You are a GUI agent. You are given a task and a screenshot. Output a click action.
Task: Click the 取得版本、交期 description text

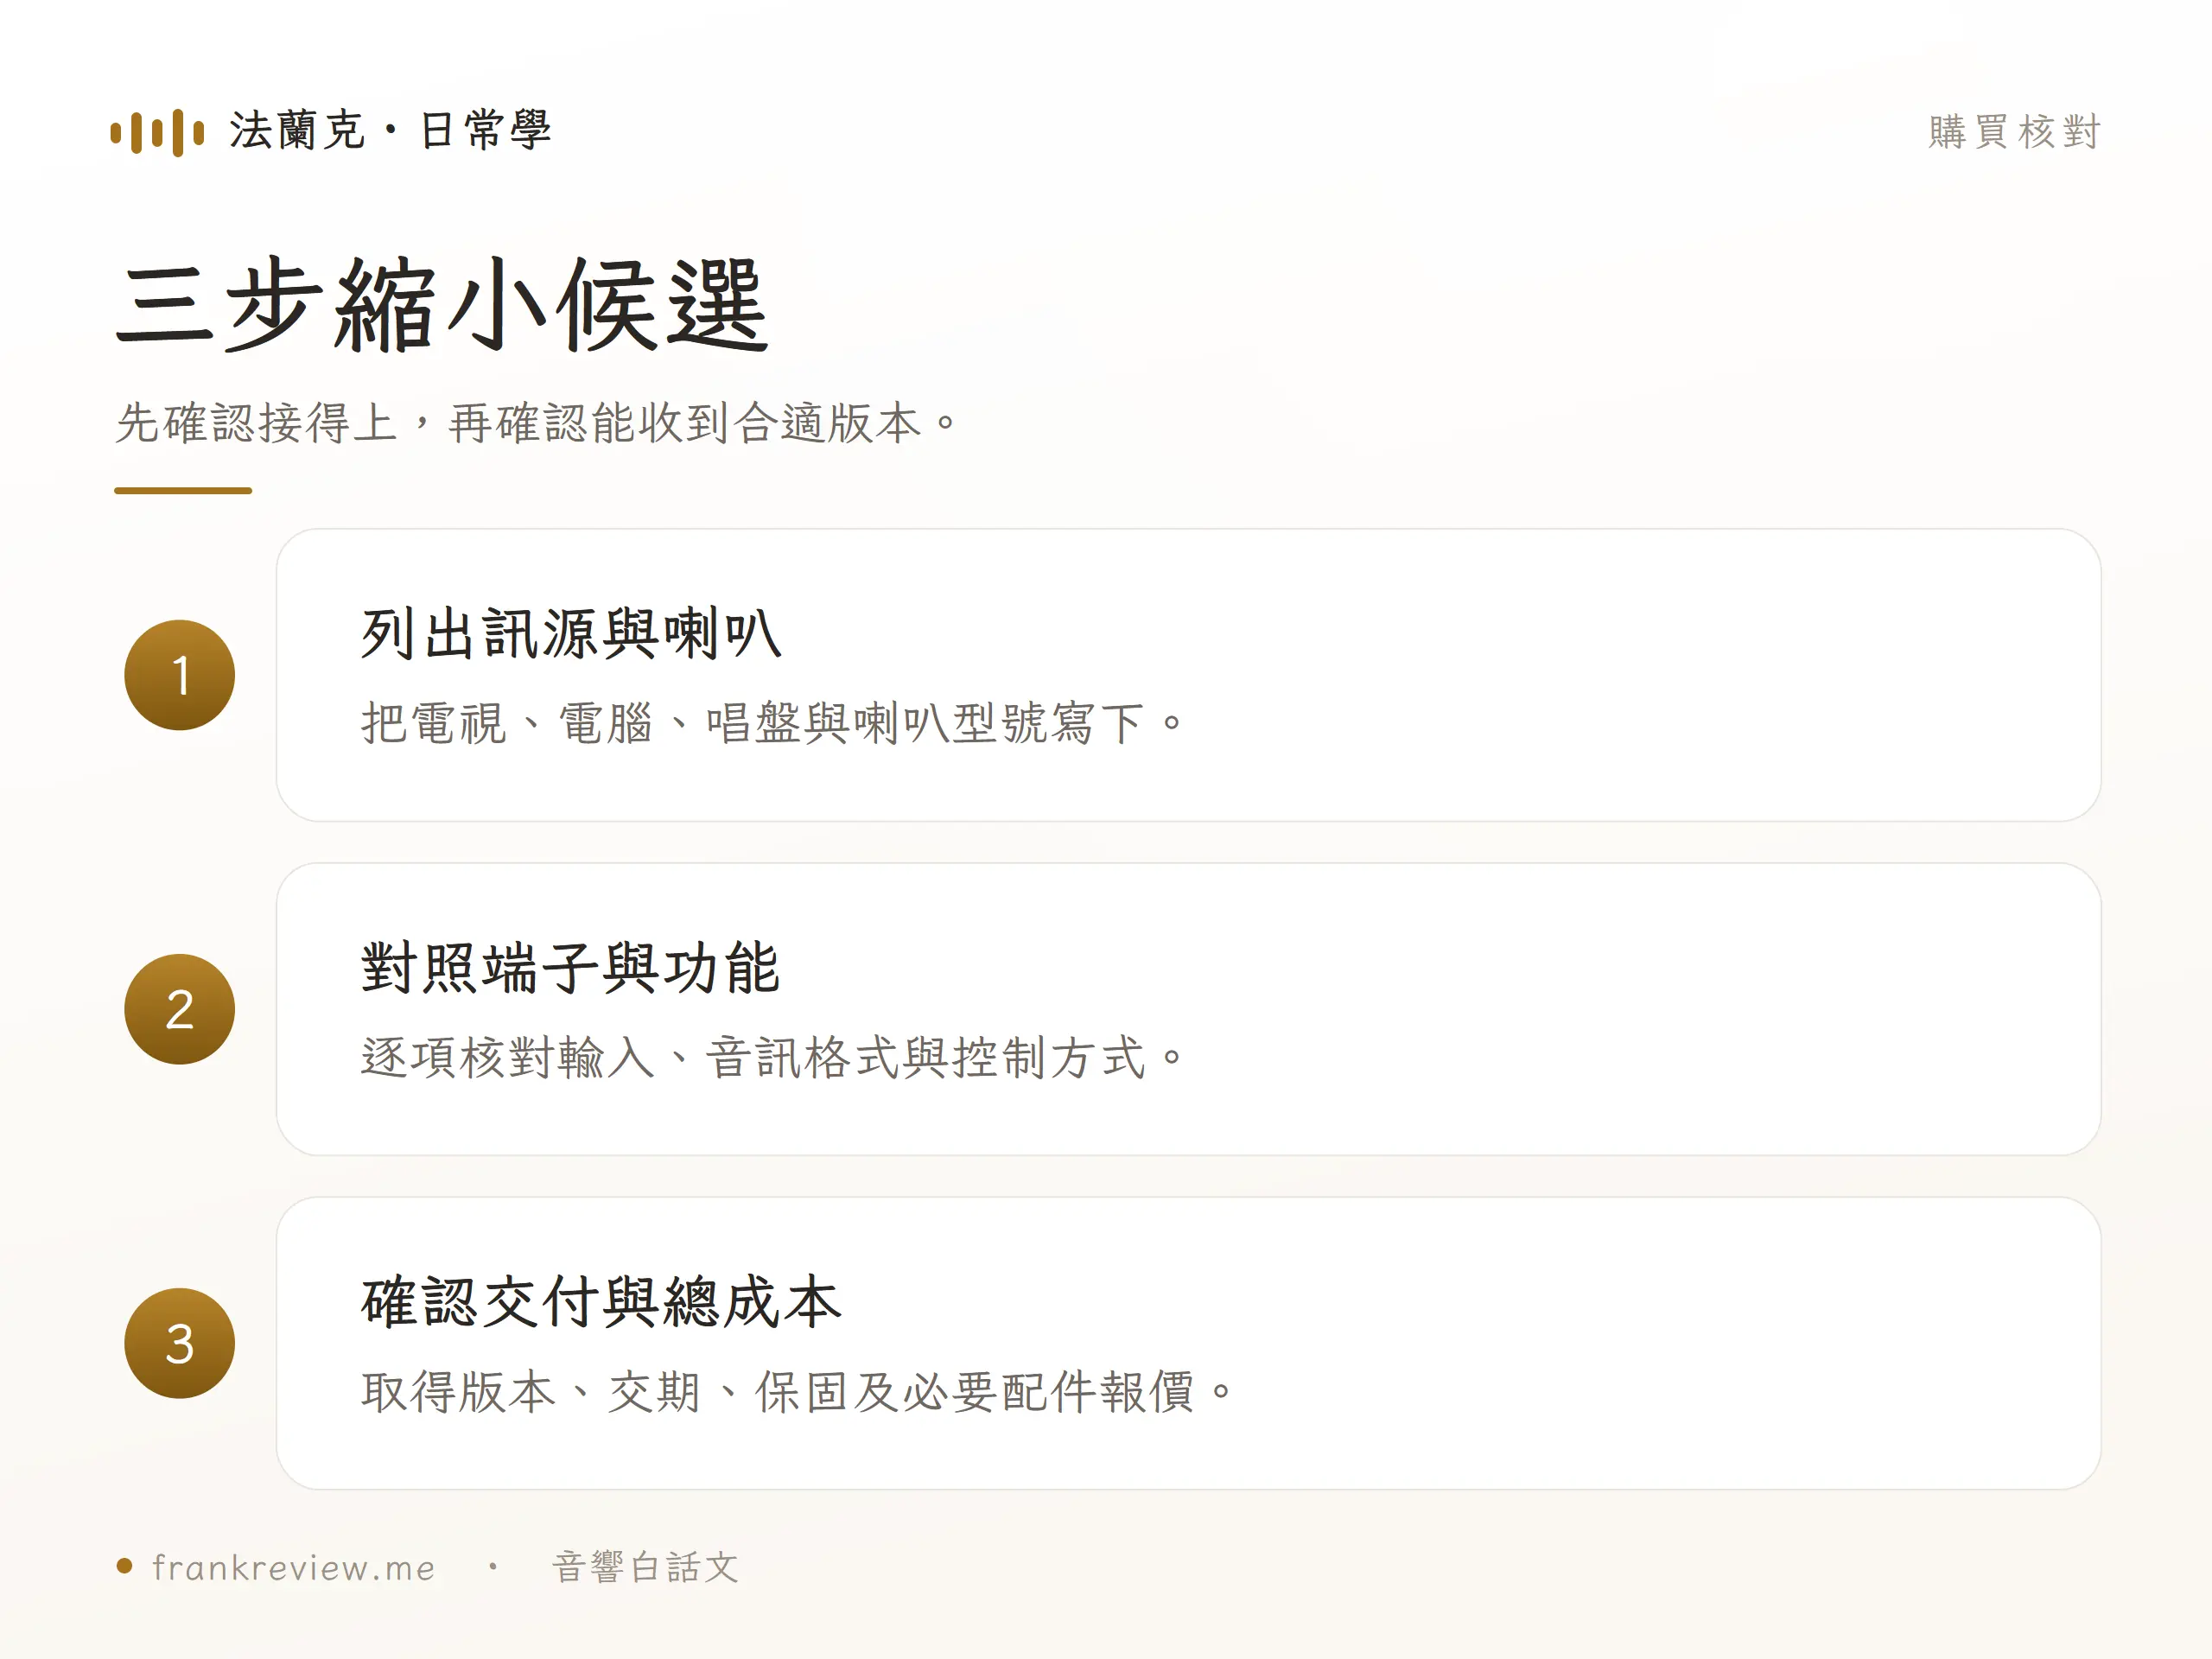click(x=798, y=1391)
